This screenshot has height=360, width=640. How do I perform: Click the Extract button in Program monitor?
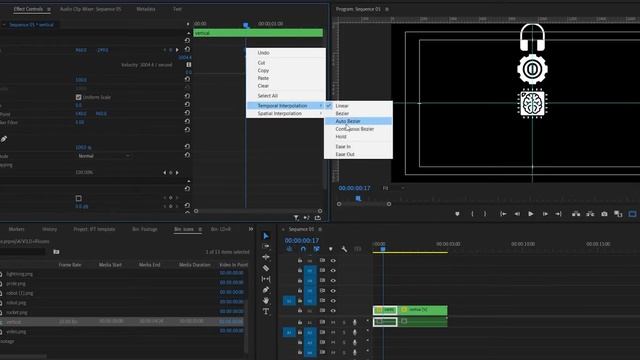tap(590, 214)
